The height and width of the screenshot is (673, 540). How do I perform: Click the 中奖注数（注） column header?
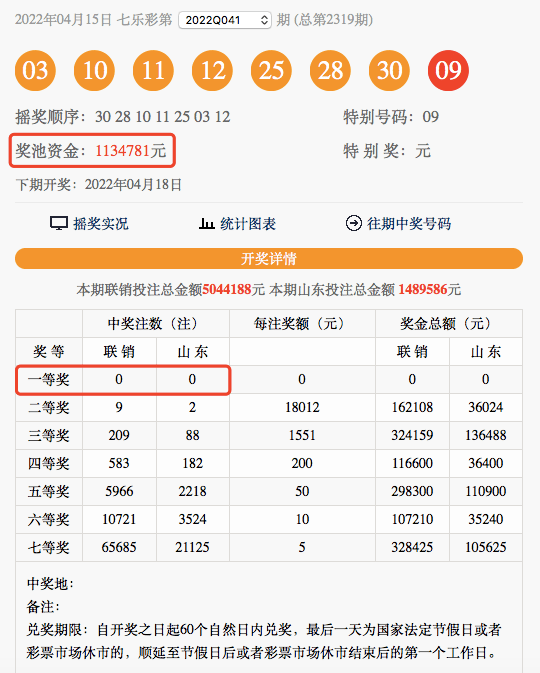pyautogui.click(x=156, y=324)
